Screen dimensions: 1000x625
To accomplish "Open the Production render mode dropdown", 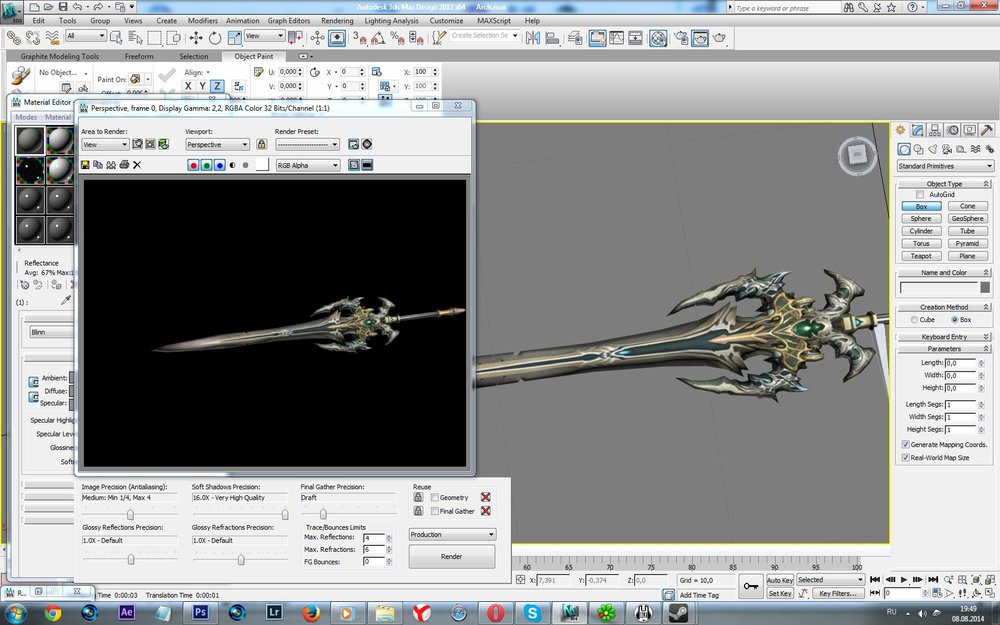I will [x=452, y=534].
